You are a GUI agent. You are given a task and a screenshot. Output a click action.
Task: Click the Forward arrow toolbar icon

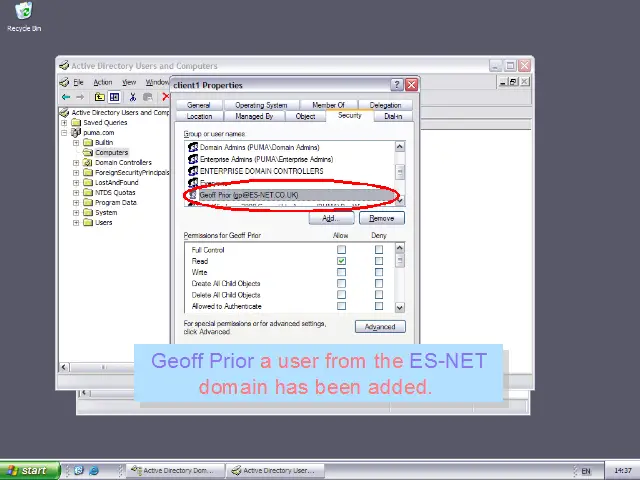[x=80, y=97]
